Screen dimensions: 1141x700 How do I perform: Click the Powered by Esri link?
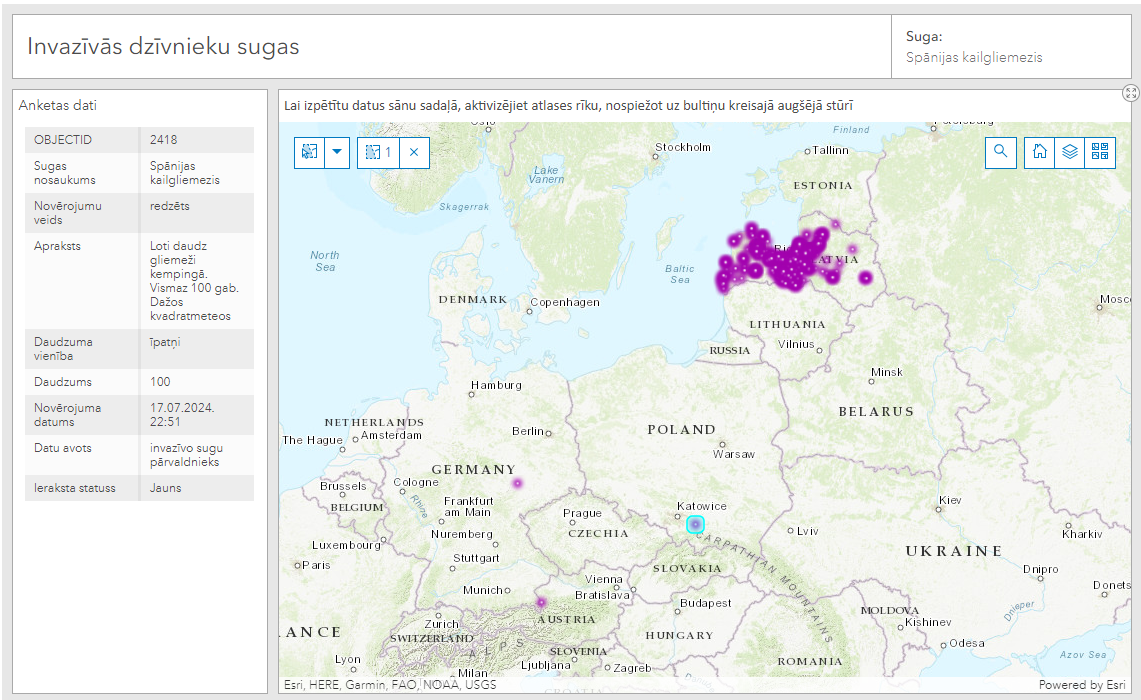[x=1081, y=685]
